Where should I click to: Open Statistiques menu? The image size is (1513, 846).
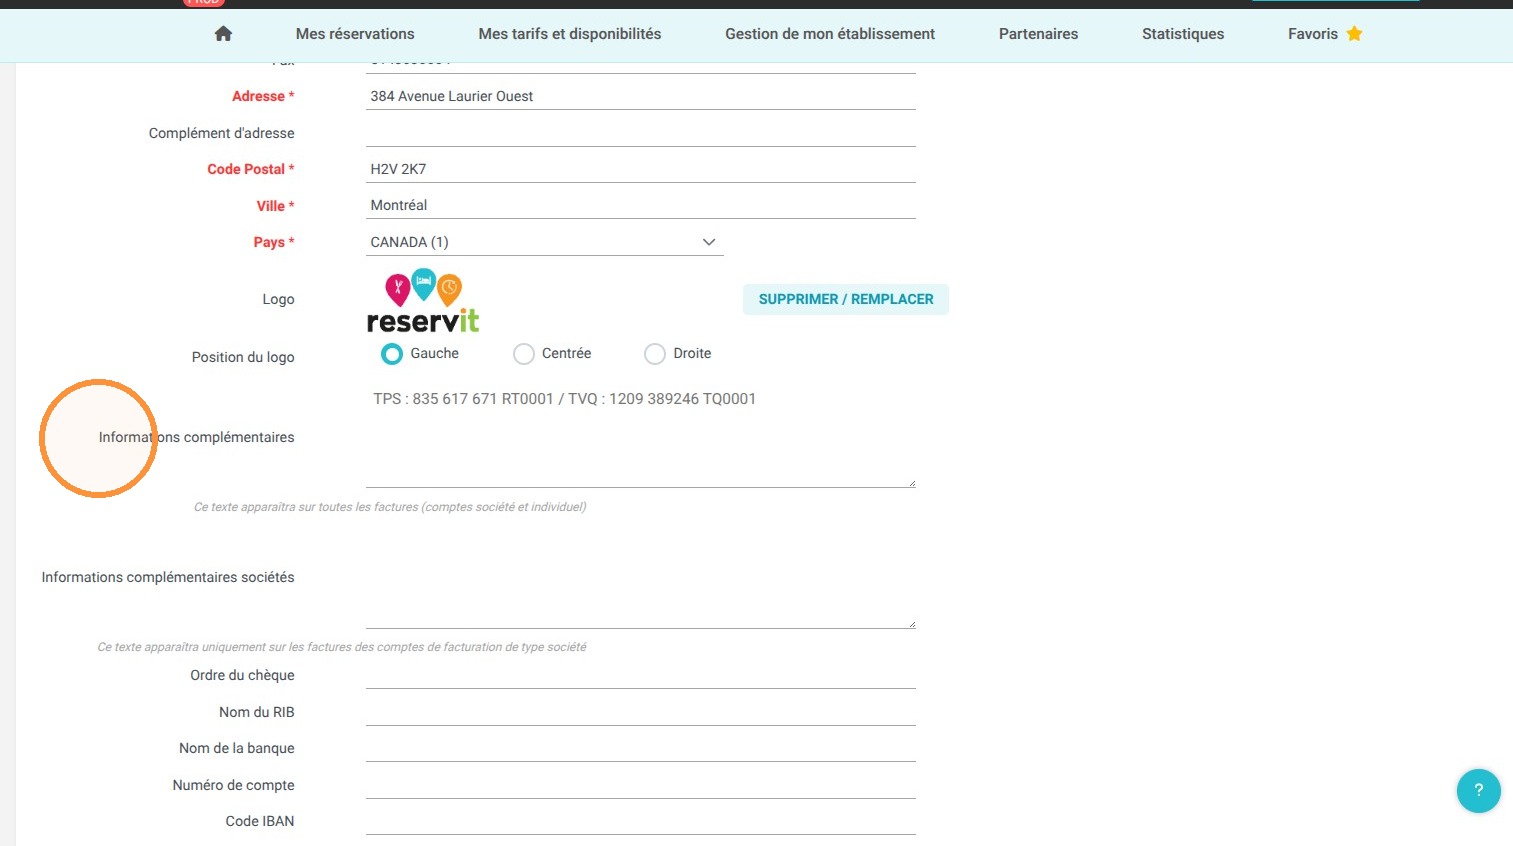[1183, 34]
